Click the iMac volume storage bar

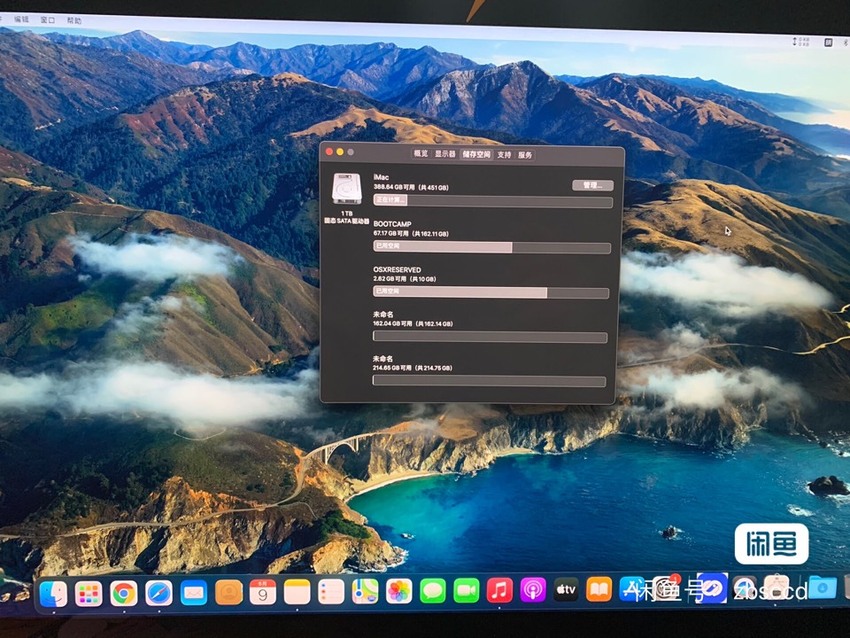click(x=493, y=201)
